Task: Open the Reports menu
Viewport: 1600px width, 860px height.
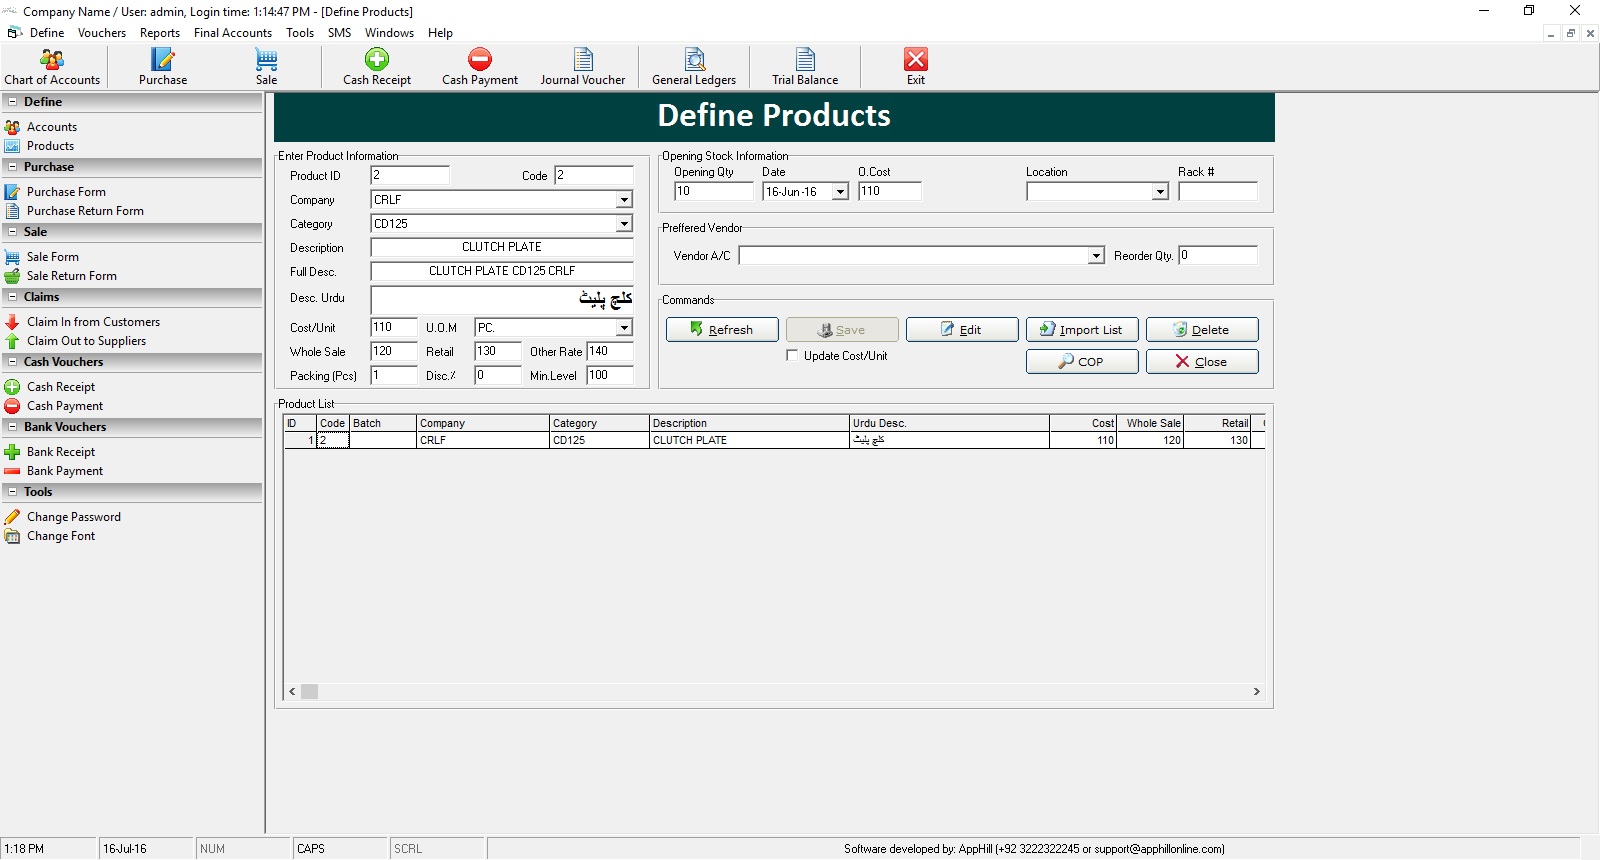Action: click(160, 33)
